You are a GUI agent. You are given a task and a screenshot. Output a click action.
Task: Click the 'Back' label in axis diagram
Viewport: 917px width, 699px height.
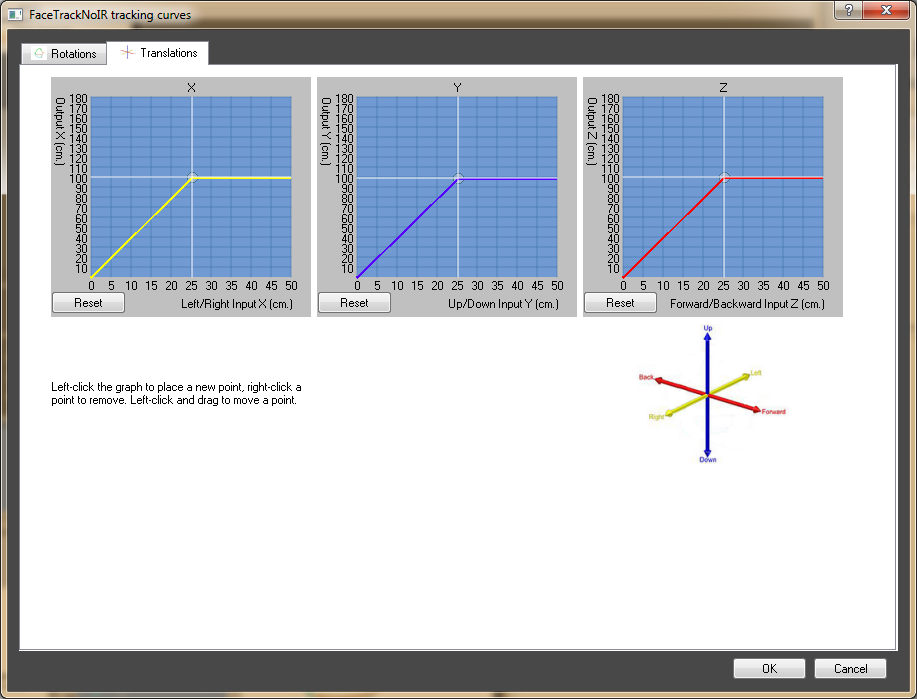(646, 377)
